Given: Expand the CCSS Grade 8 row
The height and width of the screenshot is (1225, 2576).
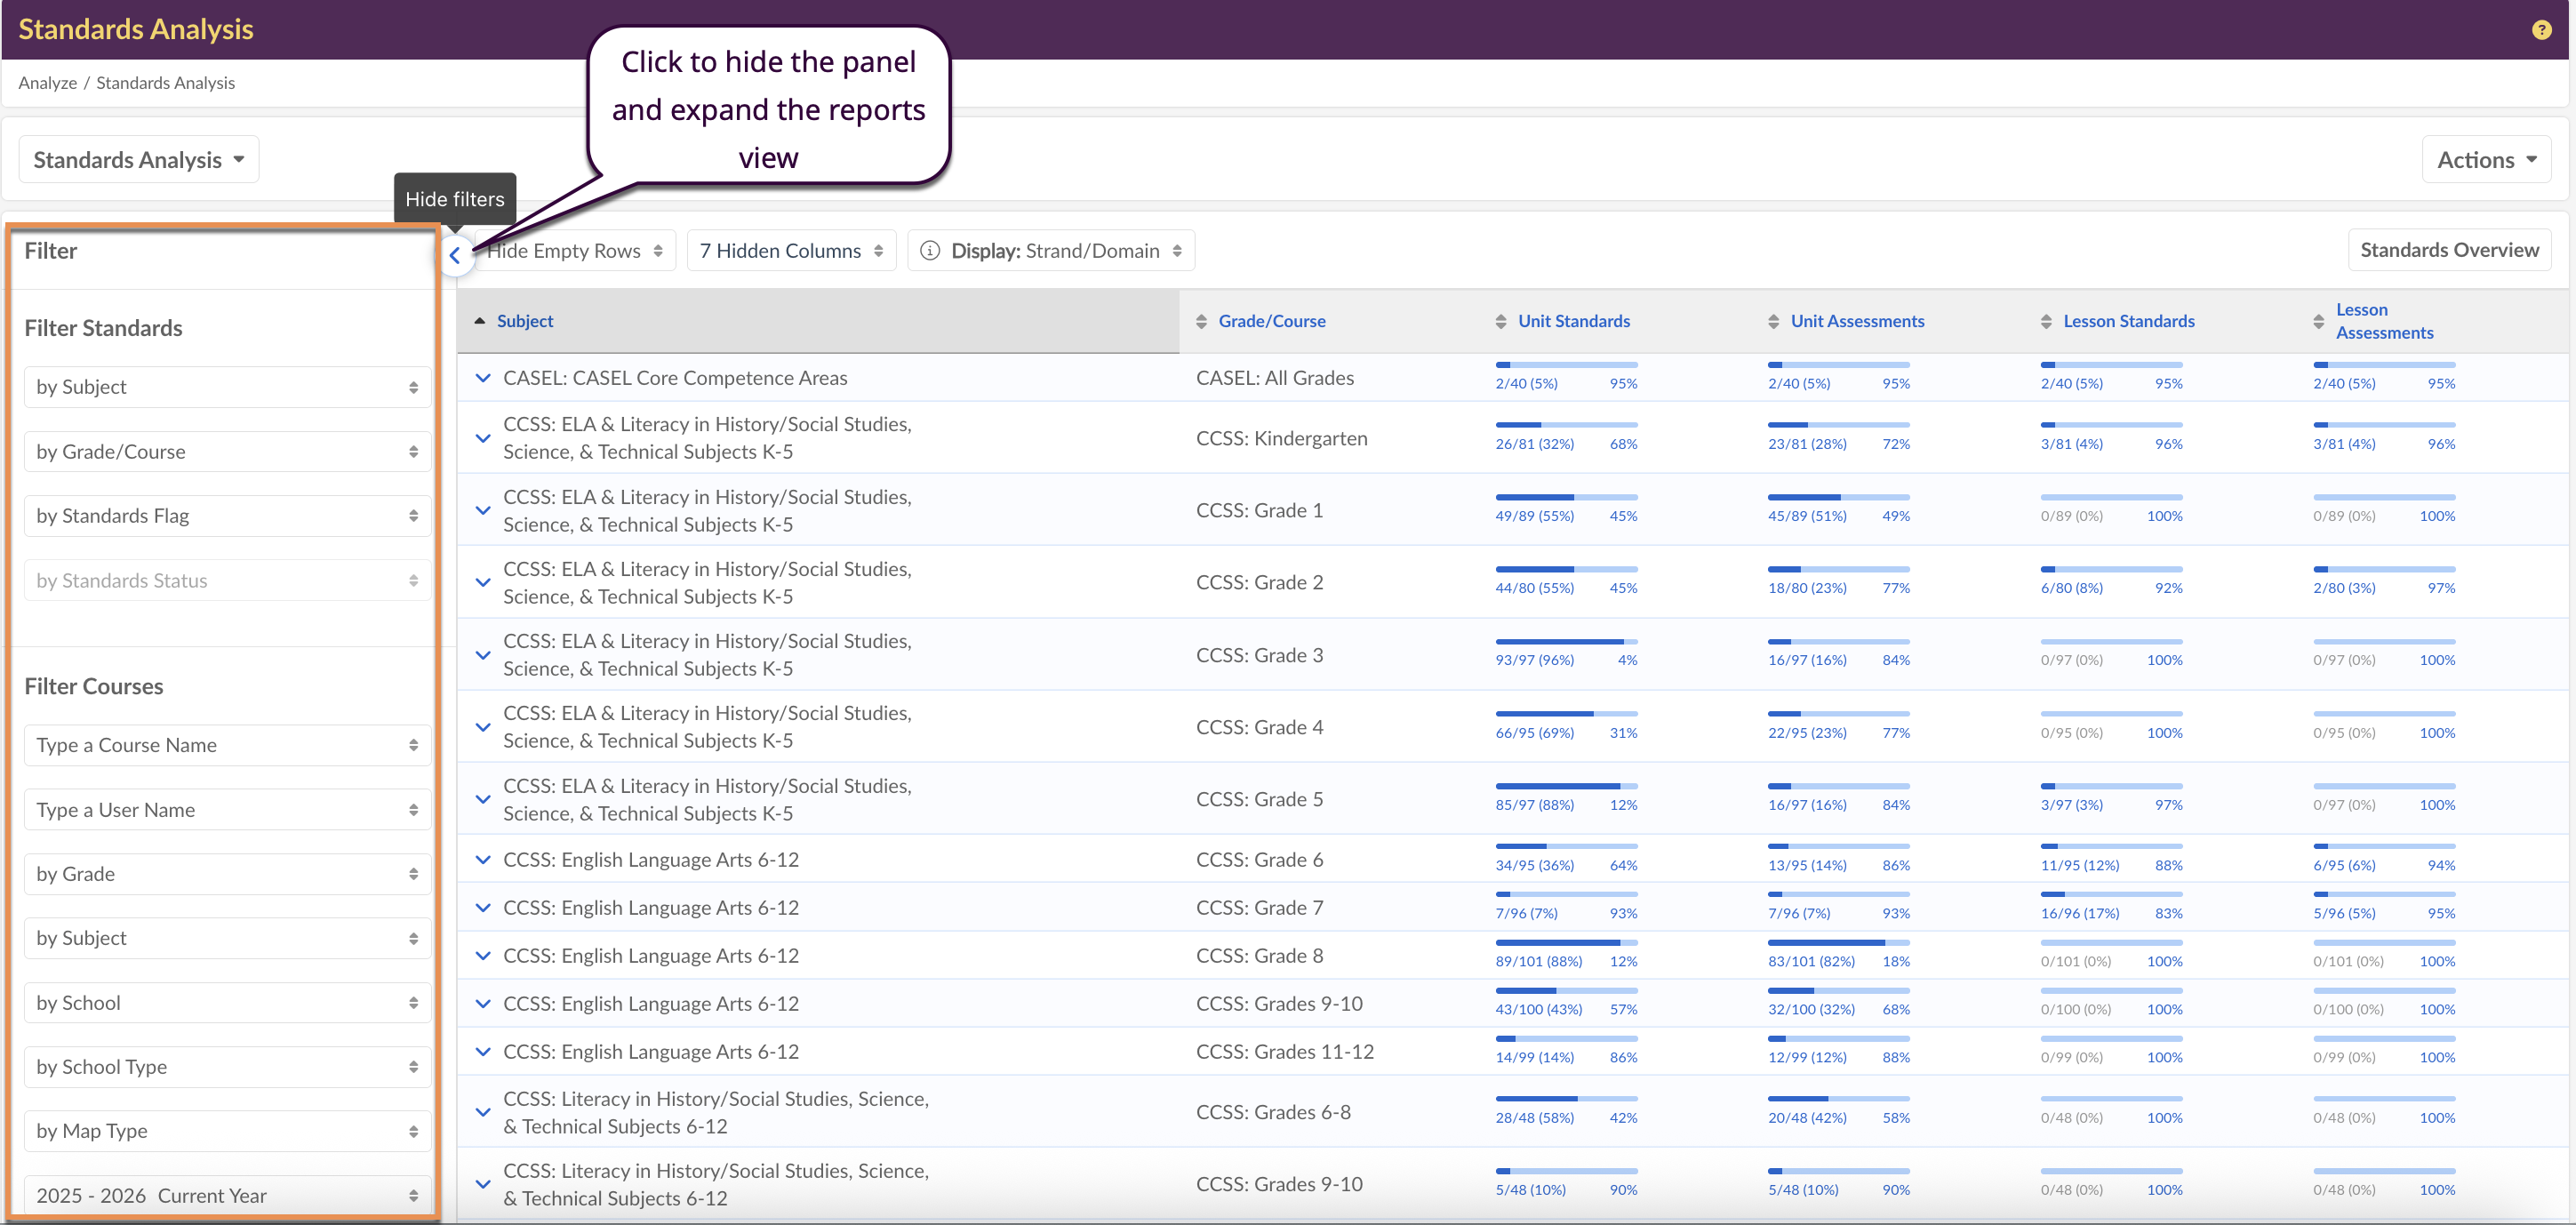Looking at the screenshot, I should [483, 956].
